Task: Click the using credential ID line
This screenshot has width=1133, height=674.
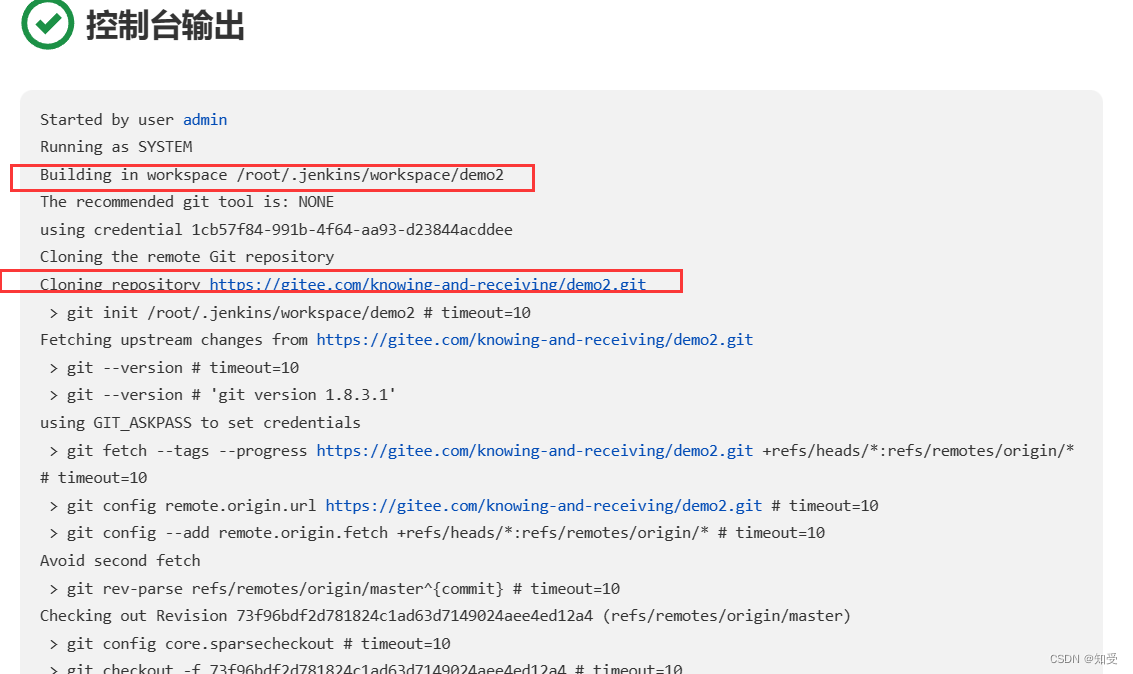Action: [x=276, y=230]
